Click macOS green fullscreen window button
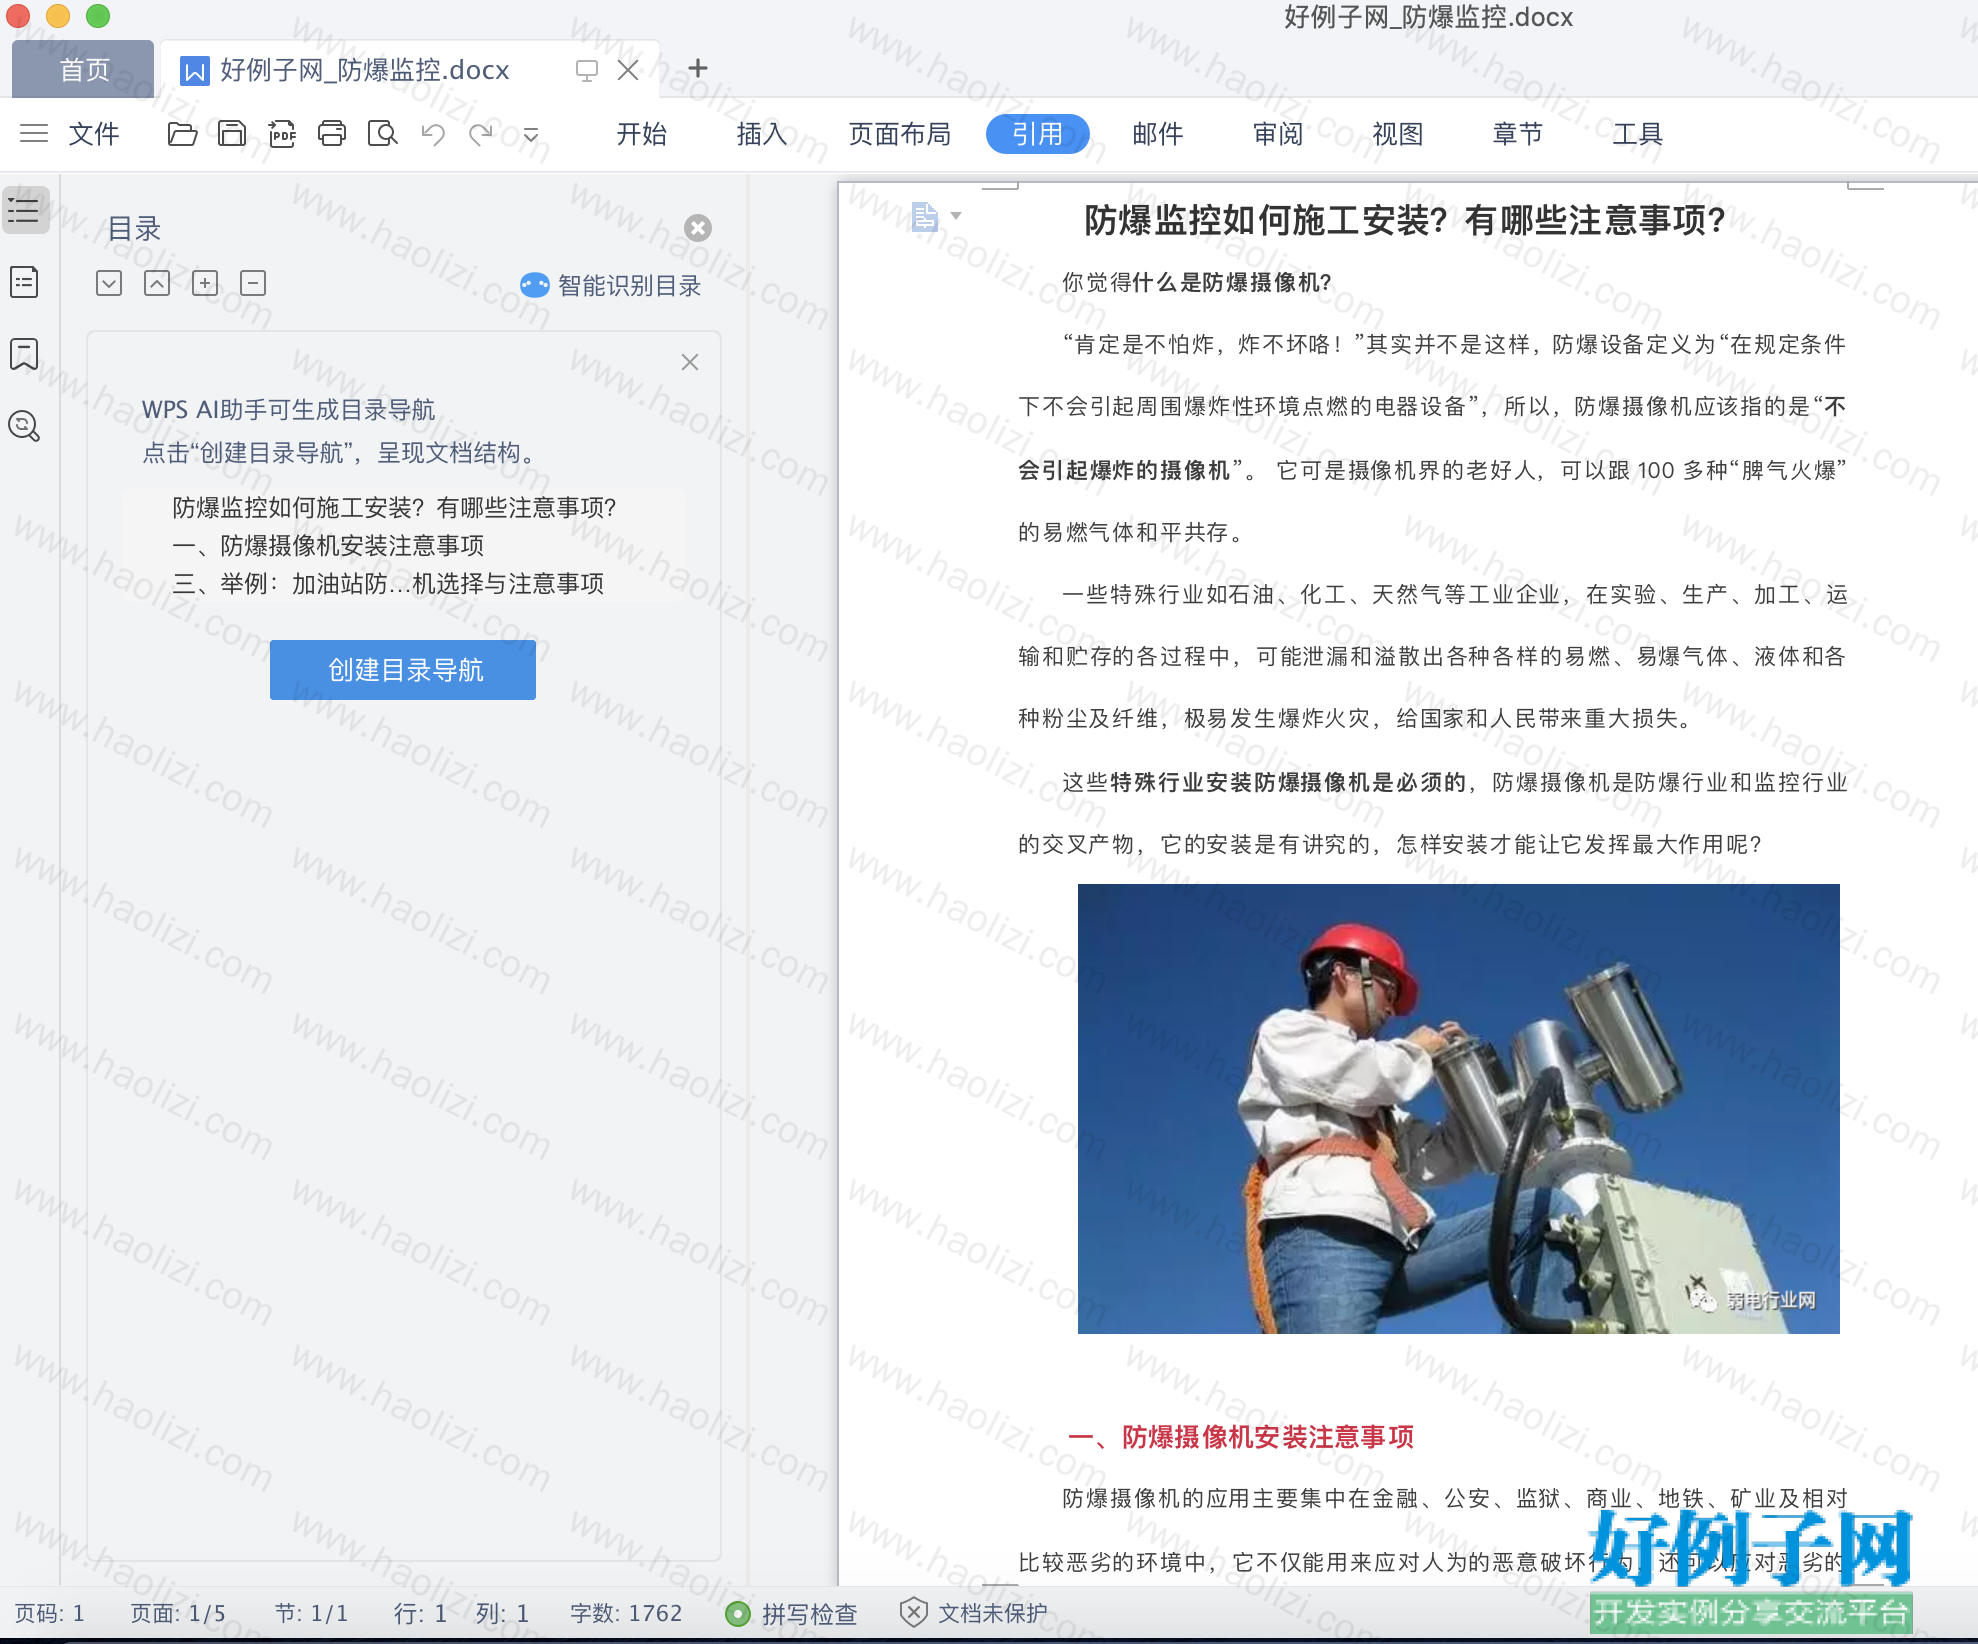Viewport: 1978px width, 1644px height. click(98, 15)
